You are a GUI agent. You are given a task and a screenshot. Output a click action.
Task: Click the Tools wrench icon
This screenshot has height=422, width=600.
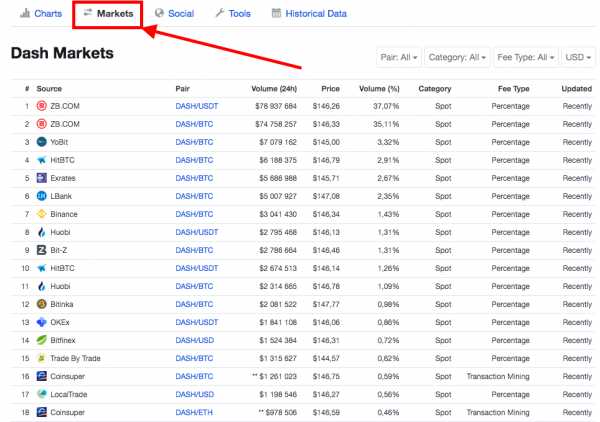tap(220, 13)
